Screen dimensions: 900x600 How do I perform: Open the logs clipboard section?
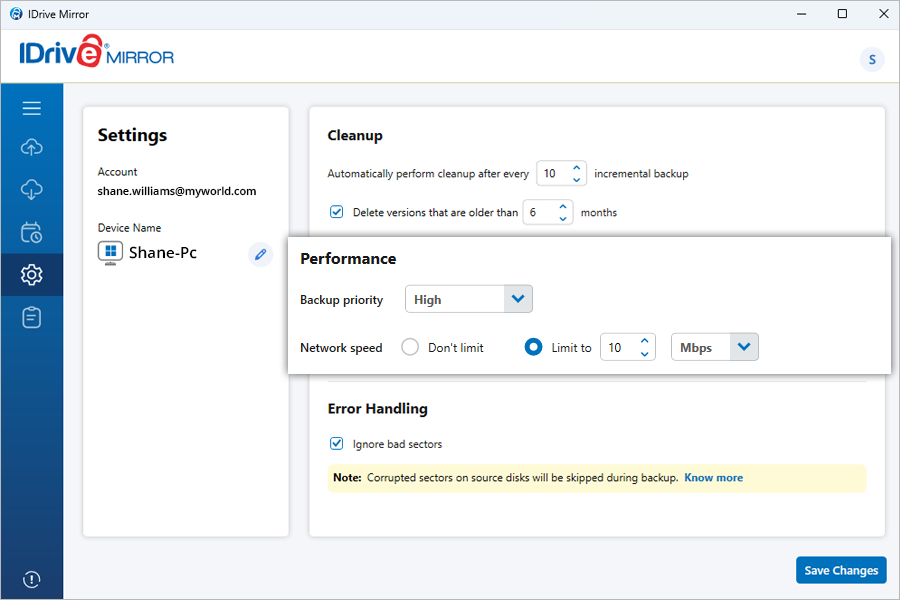point(31,318)
